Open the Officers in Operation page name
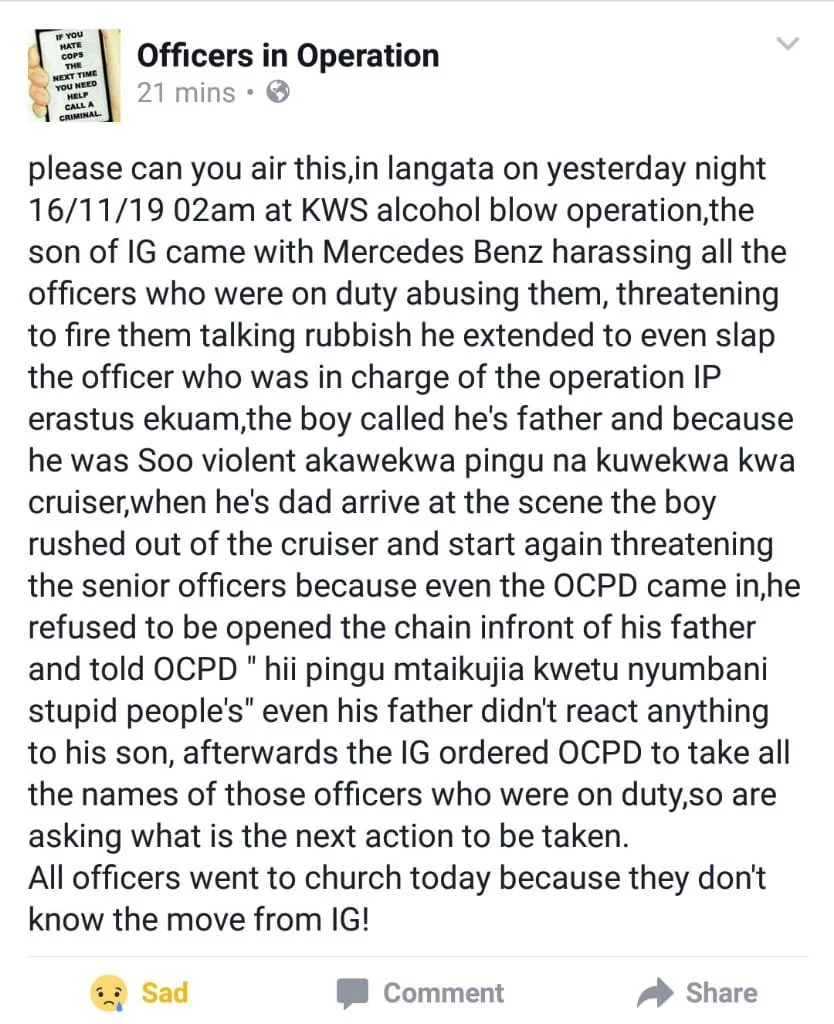The width and height of the screenshot is (834, 1024). tap(288, 54)
